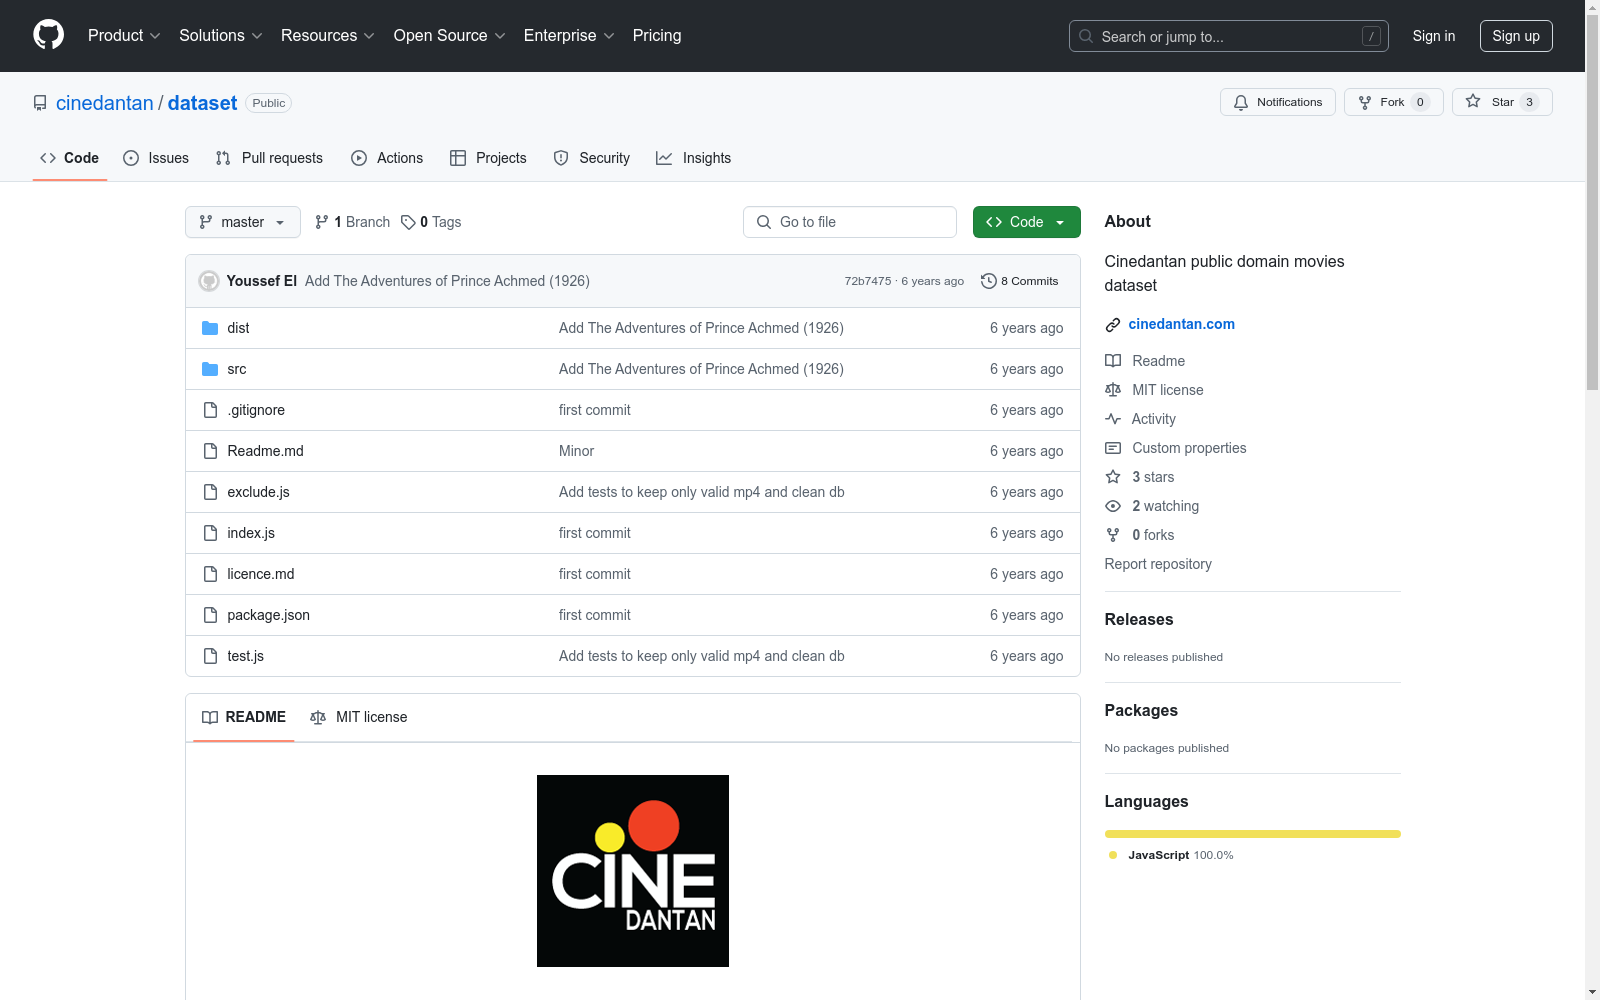Click the licence.md file icon
The width and height of the screenshot is (1600, 1000).
click(210, 574)
